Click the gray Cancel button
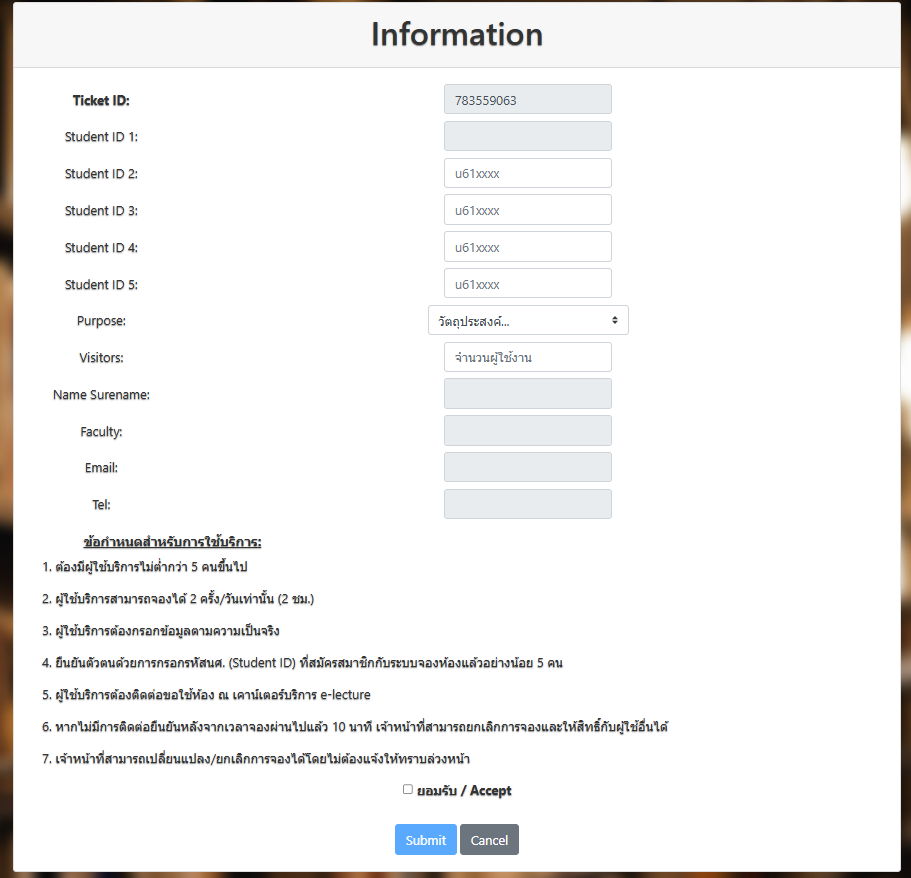 [489, 840]
